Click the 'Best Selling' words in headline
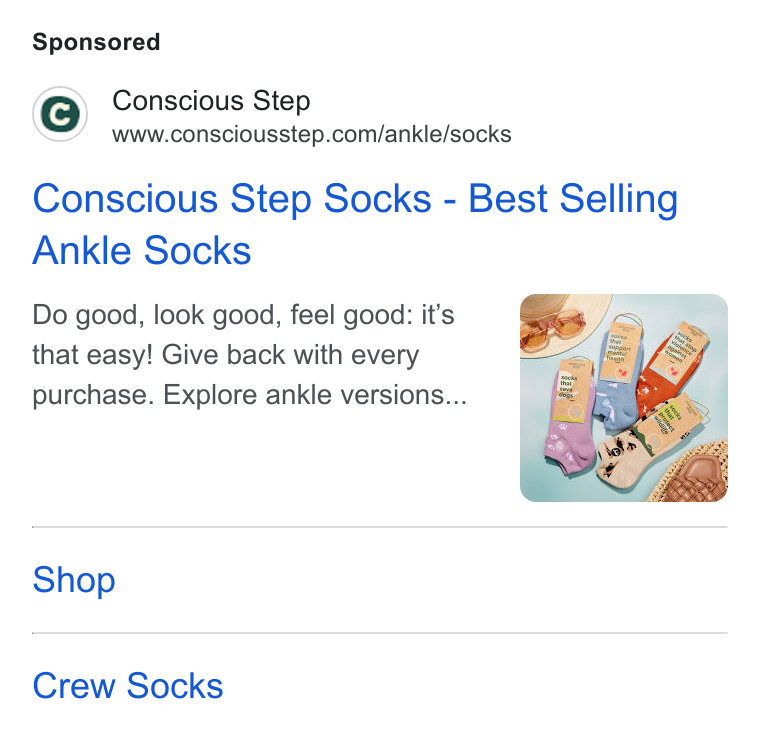This screenshot has height=738, width=760. tap(573, 199)
